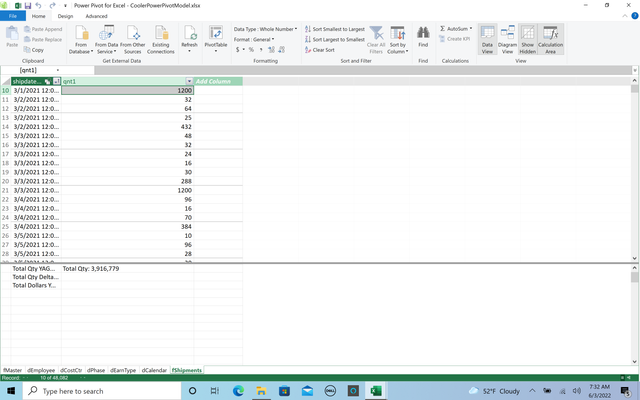
Task: Select the Total Dollars Y... measure cell
Action: [x=36, y=285]
